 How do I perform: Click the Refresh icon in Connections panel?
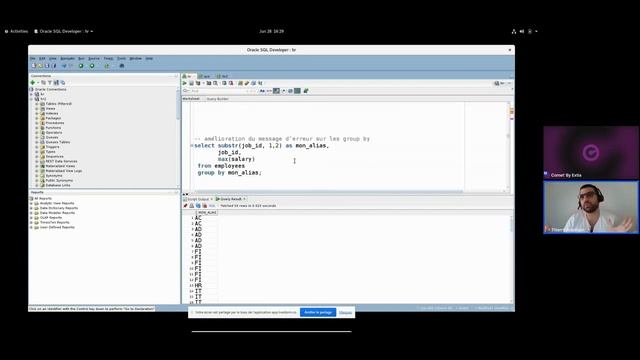click(44, 82)
